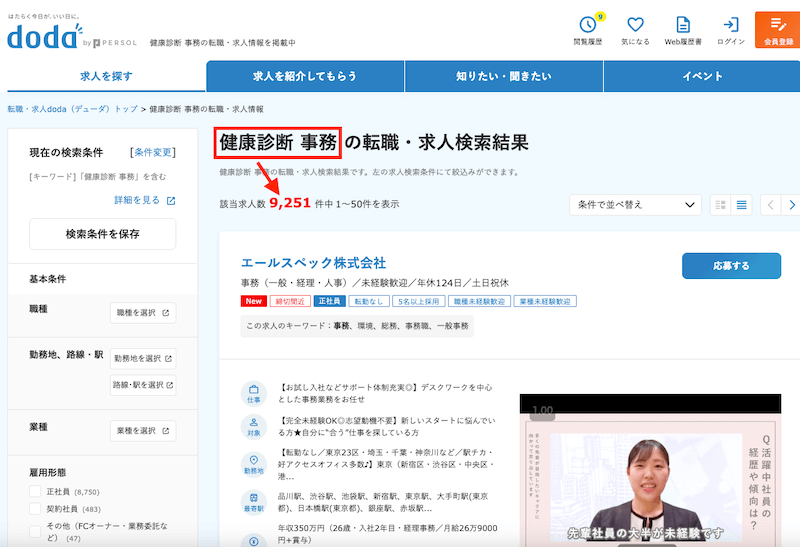Click the 9,251 result count
This screenshot has width=800, height=547.
(290, 203)
